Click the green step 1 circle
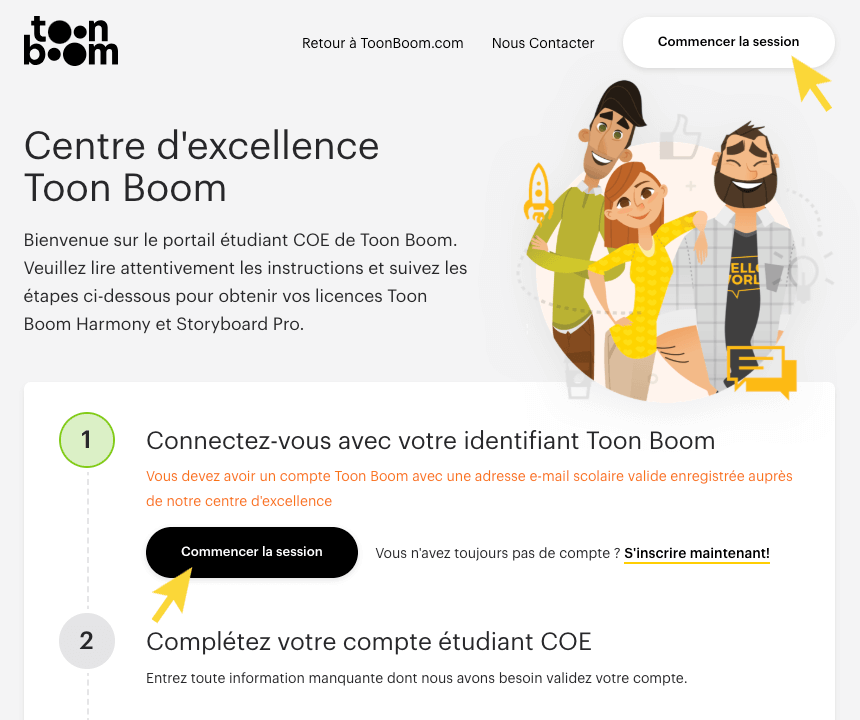The image size is (860, 720). (87, 441)
